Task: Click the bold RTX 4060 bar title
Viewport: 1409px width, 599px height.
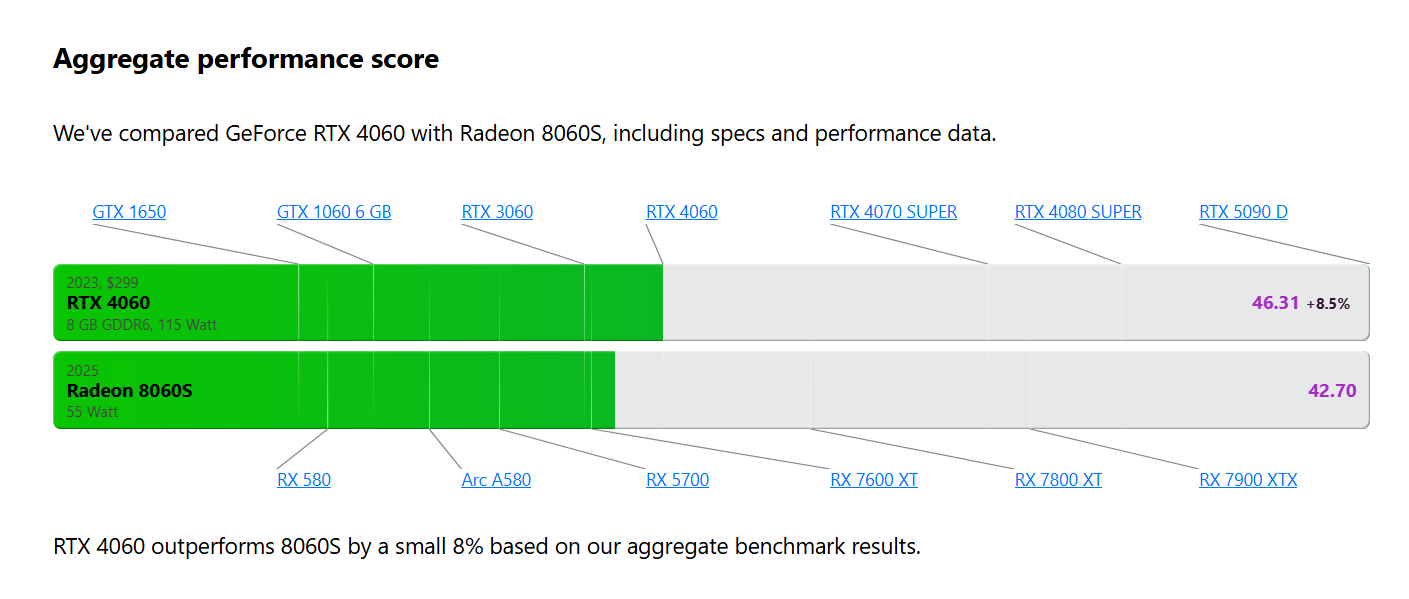Action: pos(108,303)
